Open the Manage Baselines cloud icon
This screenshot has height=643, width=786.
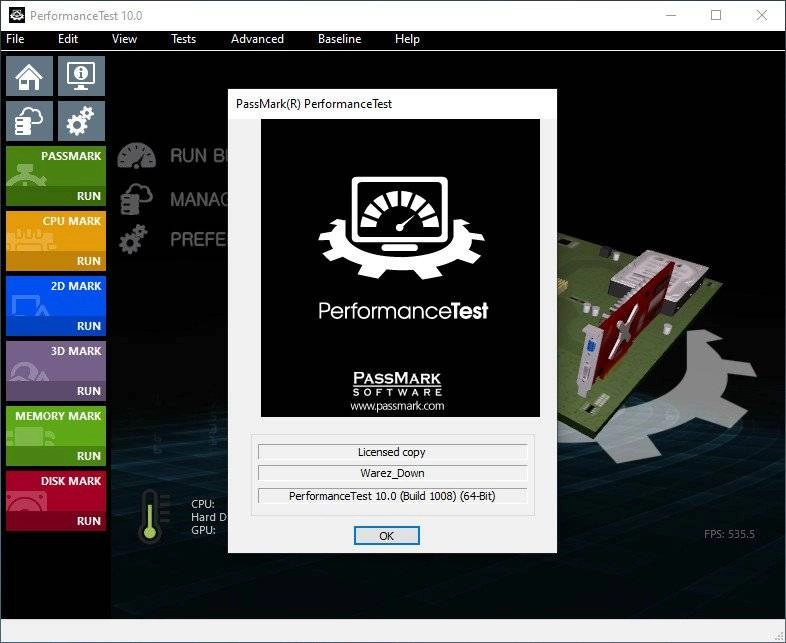tap(29, 121)
